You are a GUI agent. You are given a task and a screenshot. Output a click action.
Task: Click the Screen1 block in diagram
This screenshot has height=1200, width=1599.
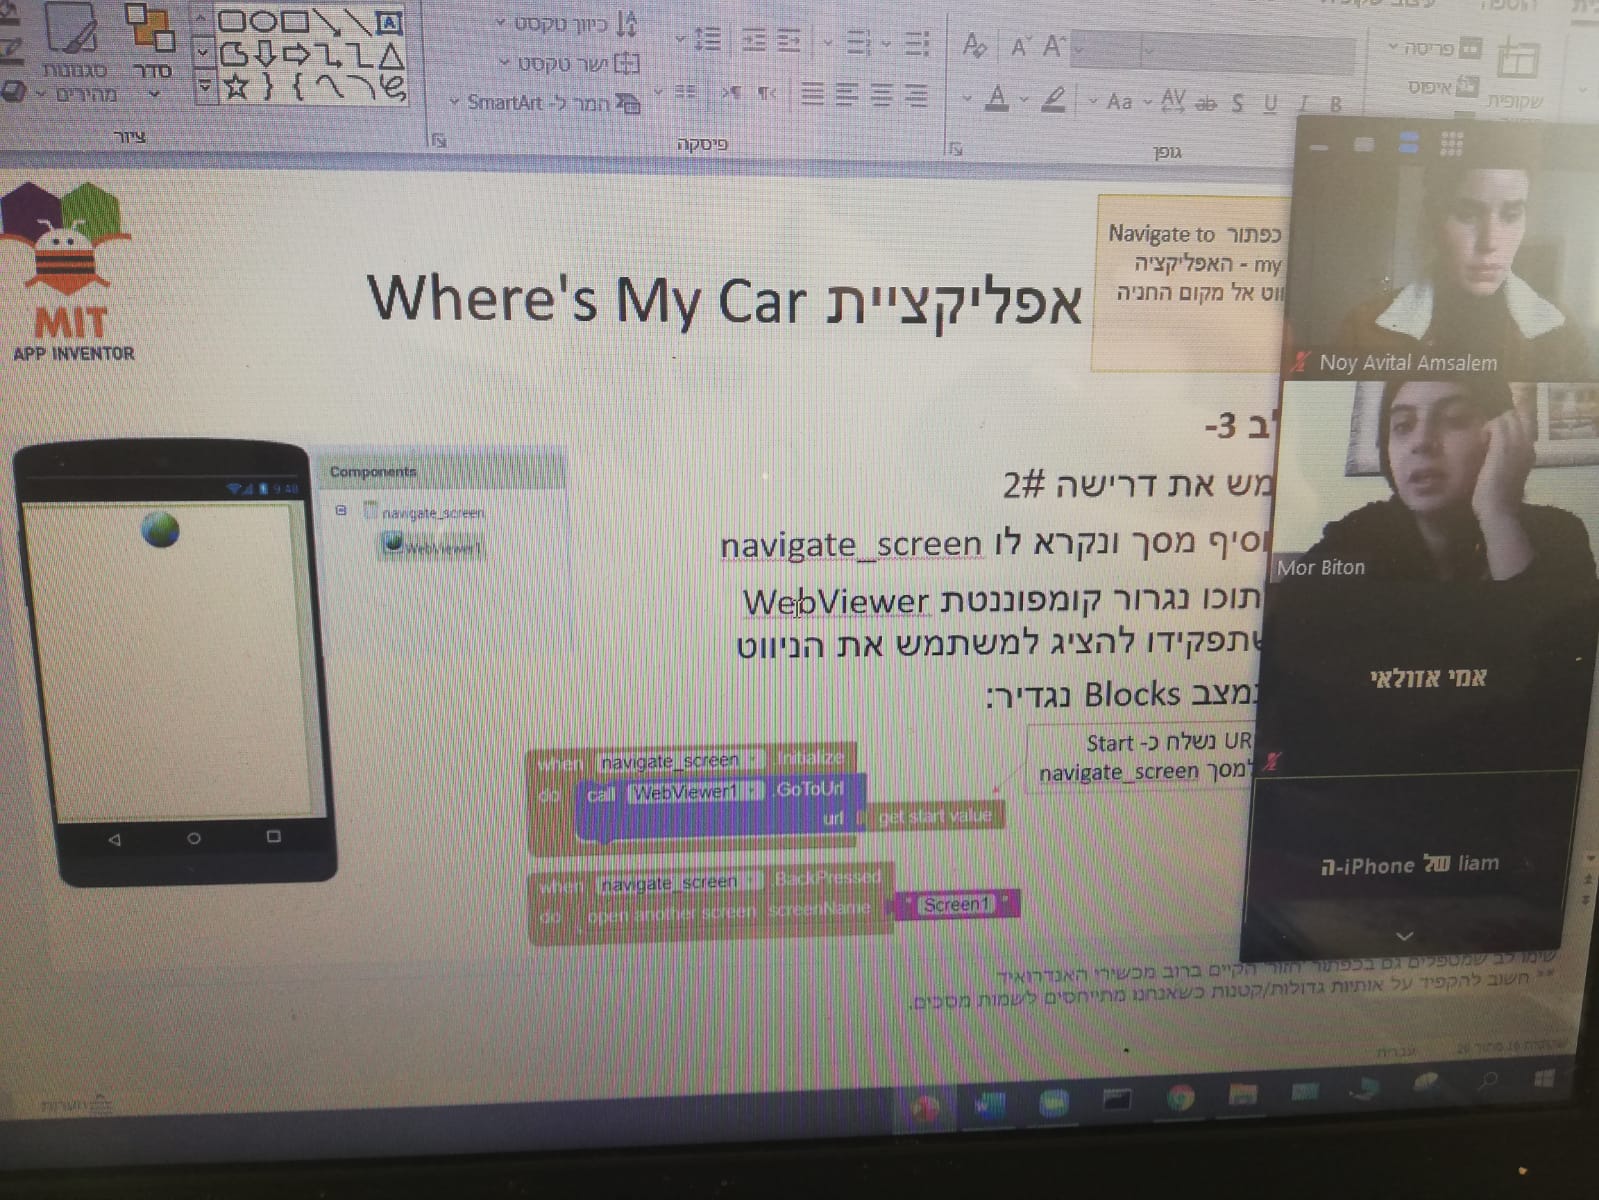click(956, 904)
